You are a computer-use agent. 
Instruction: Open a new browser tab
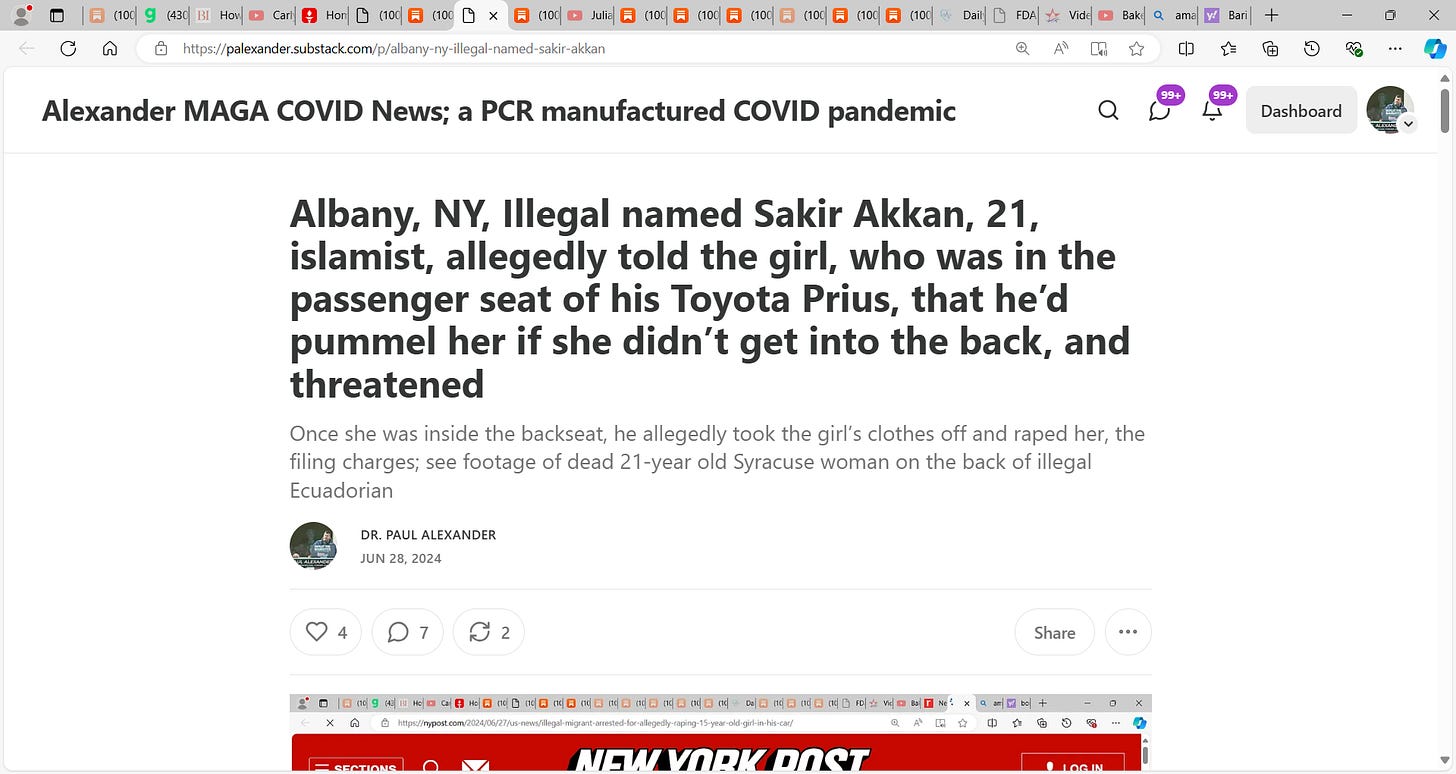click(x=1271, y=15)
